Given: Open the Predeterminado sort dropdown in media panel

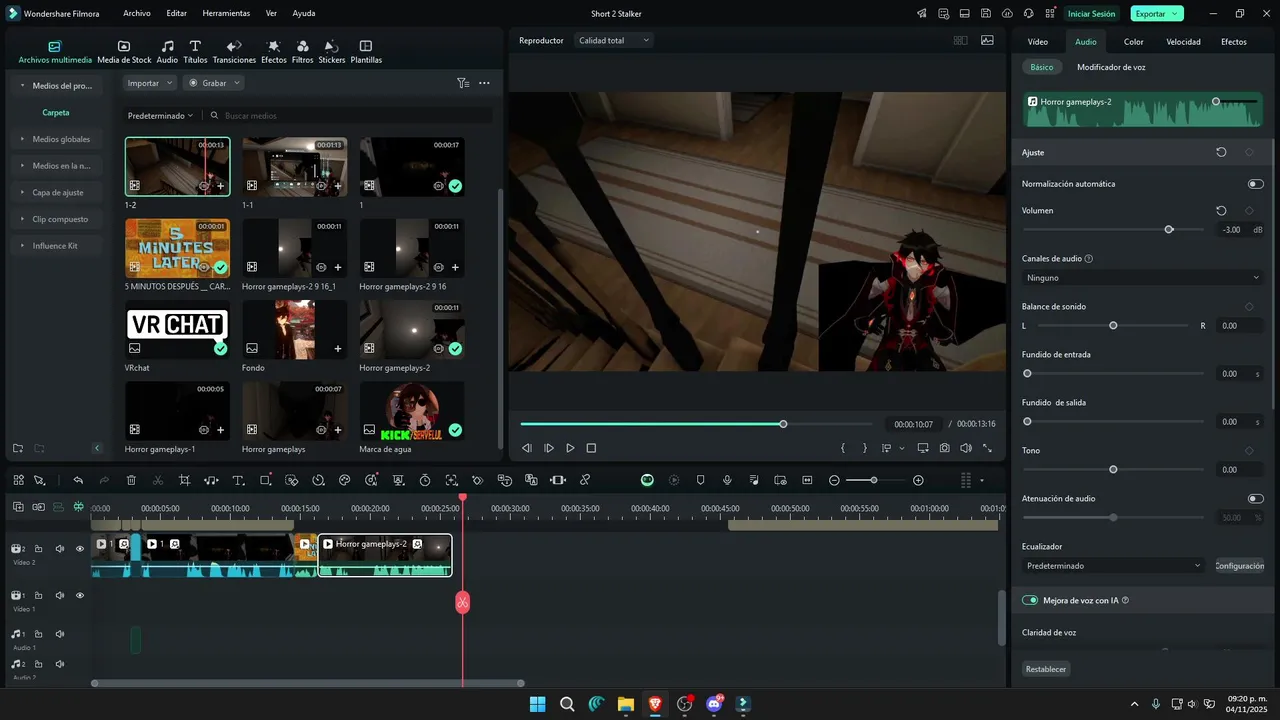Looking at the screenshot, I should click(161, 116).
